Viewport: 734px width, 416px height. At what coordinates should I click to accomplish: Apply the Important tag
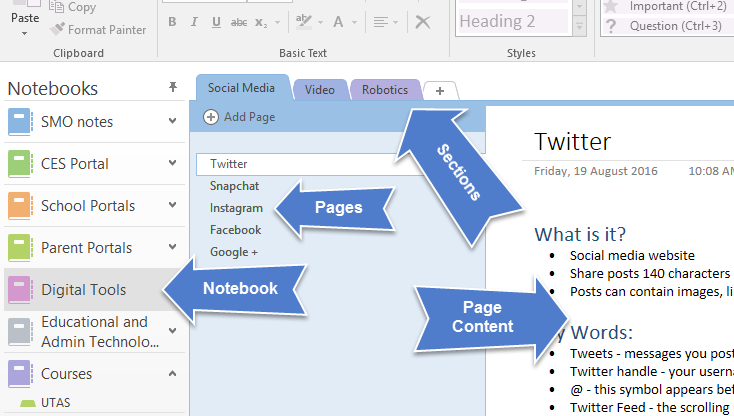(665, 6)
